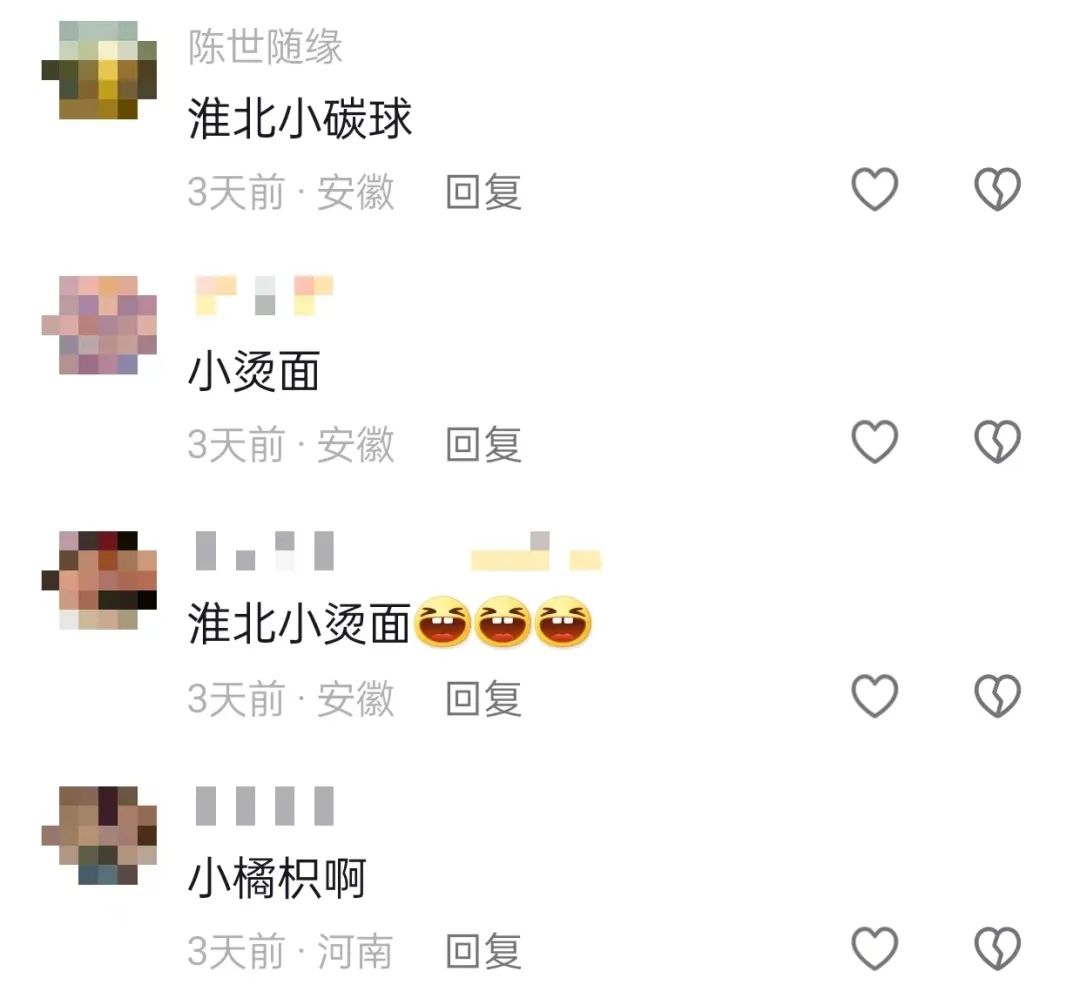The height and width of the screenshot is (1005, 1080).
Task: Like the 淮北小碳球 comment
Action: (x=875, y=189)
